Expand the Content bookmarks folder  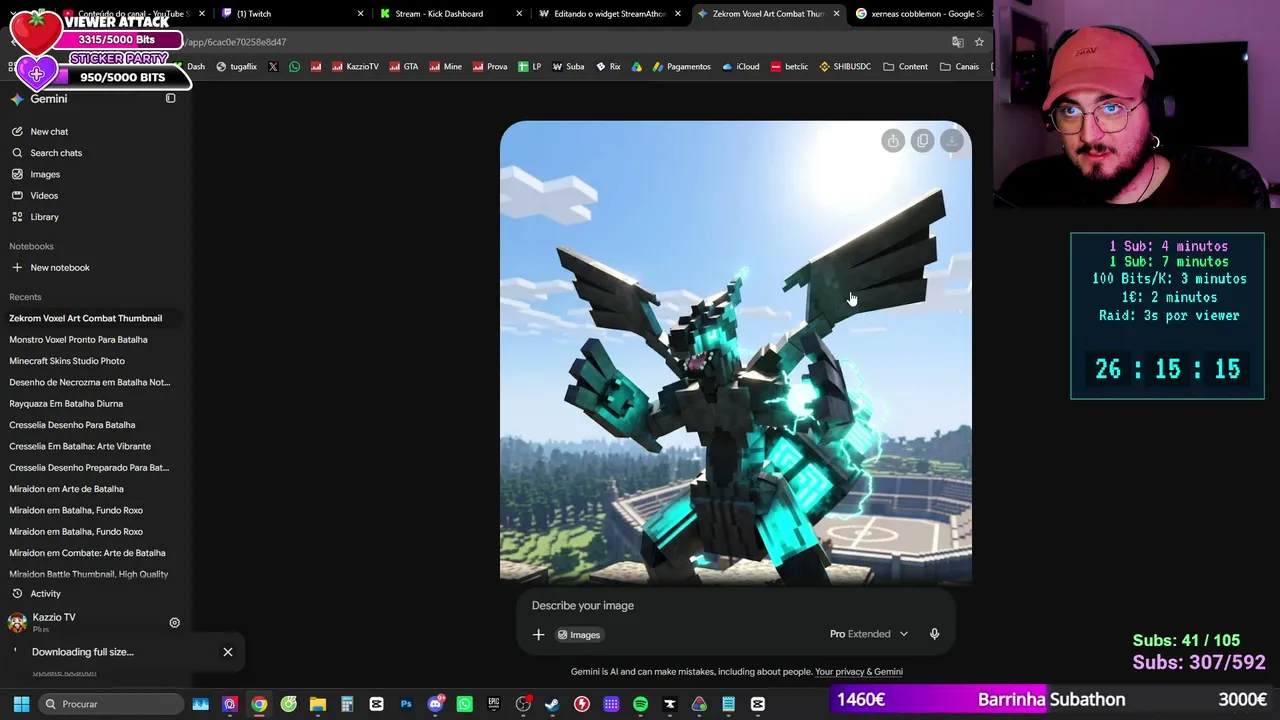tap(906, 67)
